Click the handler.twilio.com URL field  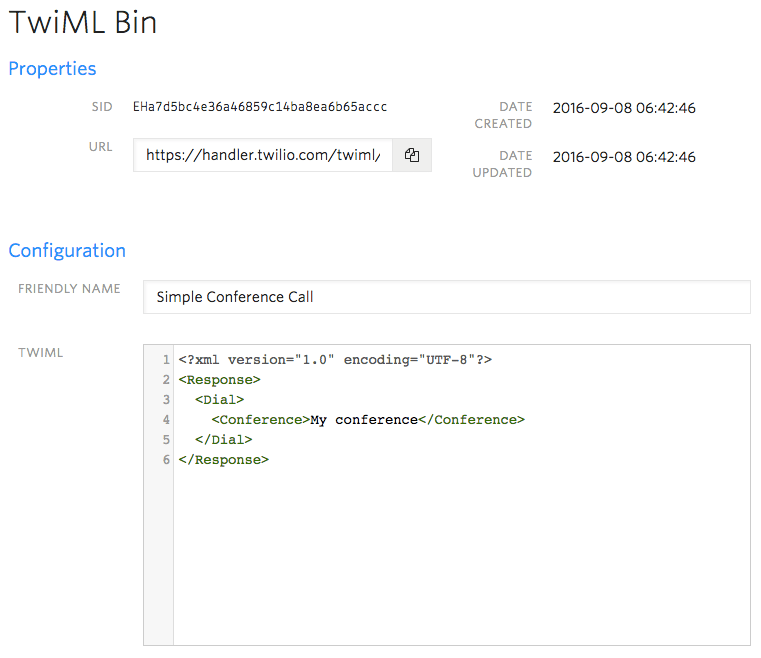(263, 155)
